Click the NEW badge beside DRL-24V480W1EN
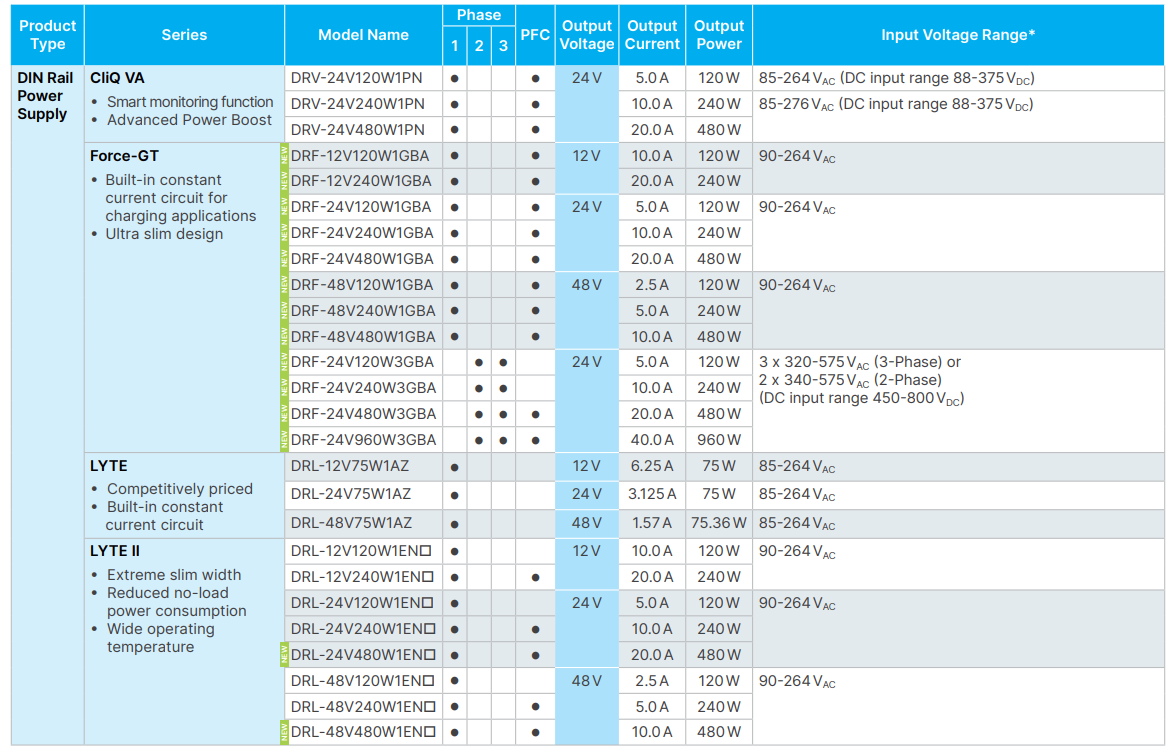 284,655
